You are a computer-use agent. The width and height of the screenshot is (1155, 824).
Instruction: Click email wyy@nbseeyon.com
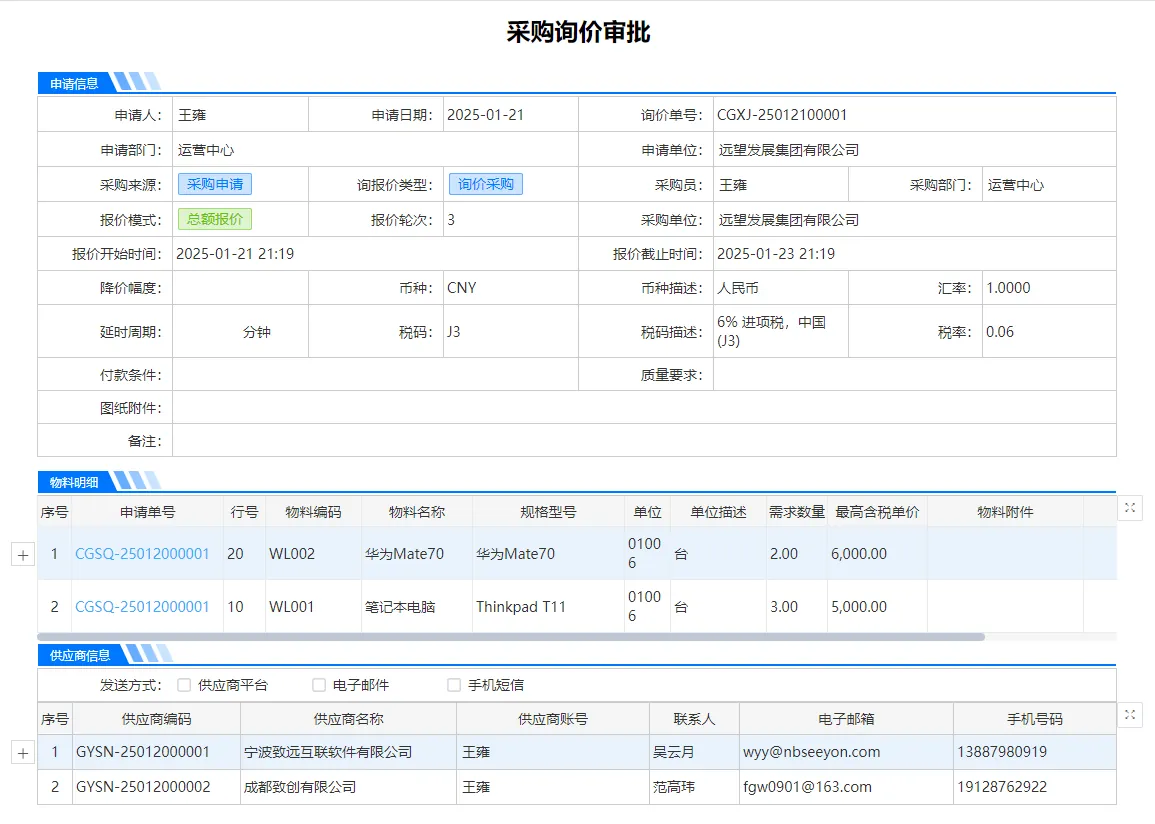[x=812, y=752]
